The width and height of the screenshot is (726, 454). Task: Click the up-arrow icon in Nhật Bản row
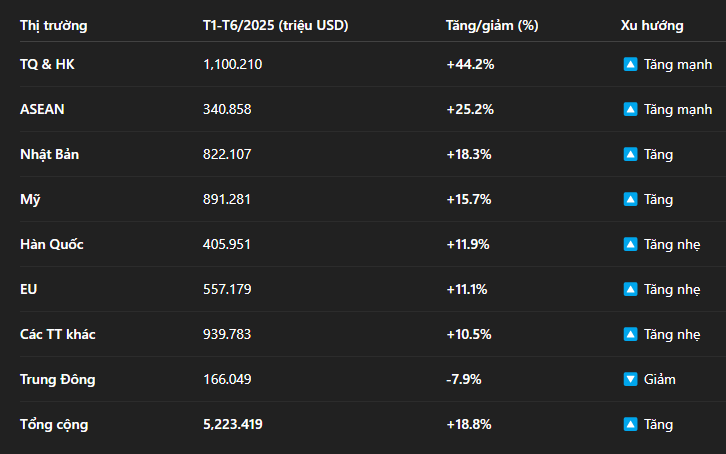coord(630,154)
